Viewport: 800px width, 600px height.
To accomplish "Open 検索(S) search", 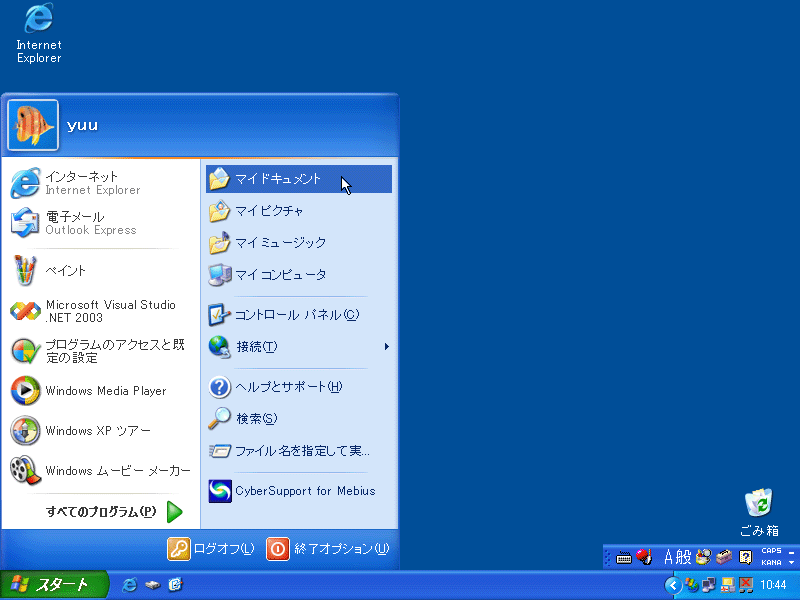I will click(x=299, y=419).
